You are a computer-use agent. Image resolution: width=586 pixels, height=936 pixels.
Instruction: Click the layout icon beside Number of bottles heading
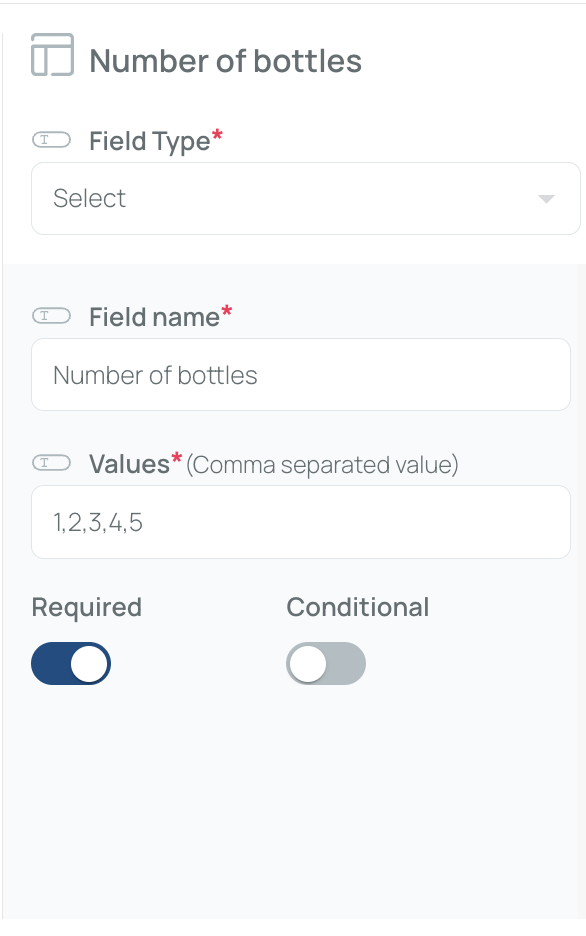pos(53,55)
